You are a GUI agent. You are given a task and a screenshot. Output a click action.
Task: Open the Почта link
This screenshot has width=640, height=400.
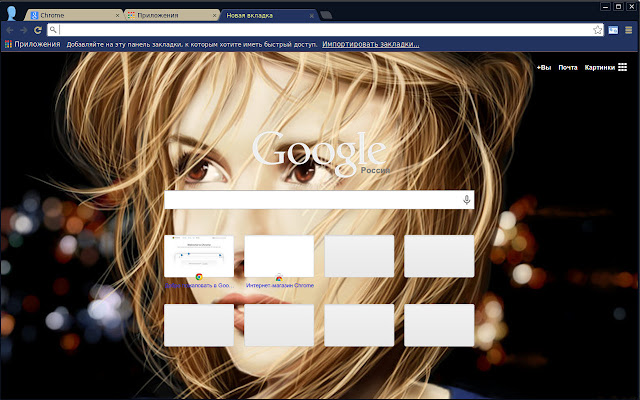click(568, 68)
